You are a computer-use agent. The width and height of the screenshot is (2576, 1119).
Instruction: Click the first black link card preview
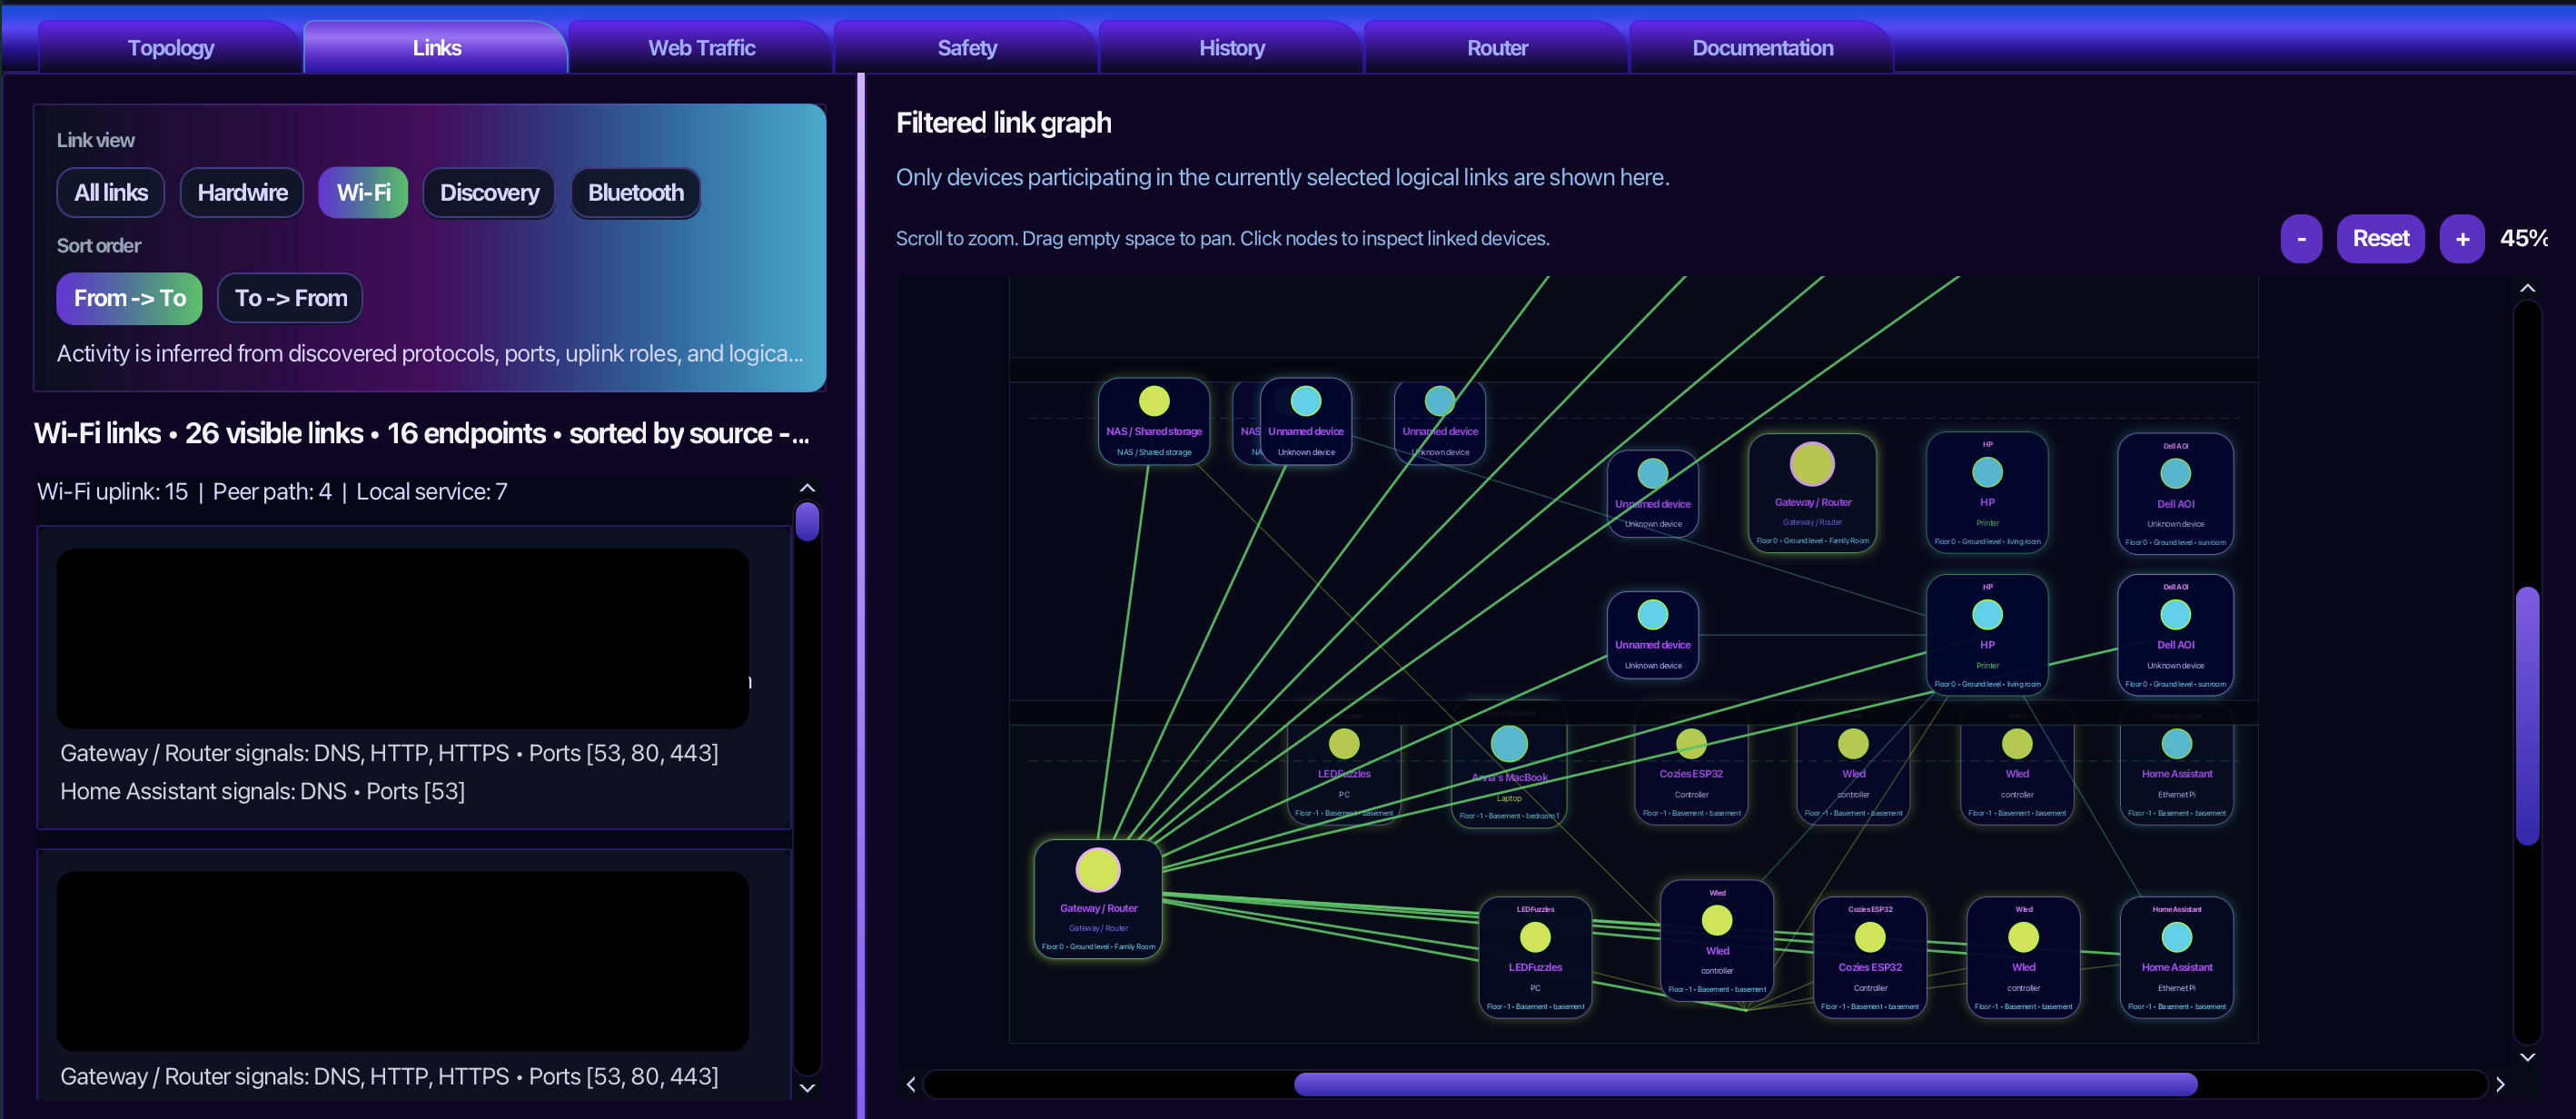[403, 638]
